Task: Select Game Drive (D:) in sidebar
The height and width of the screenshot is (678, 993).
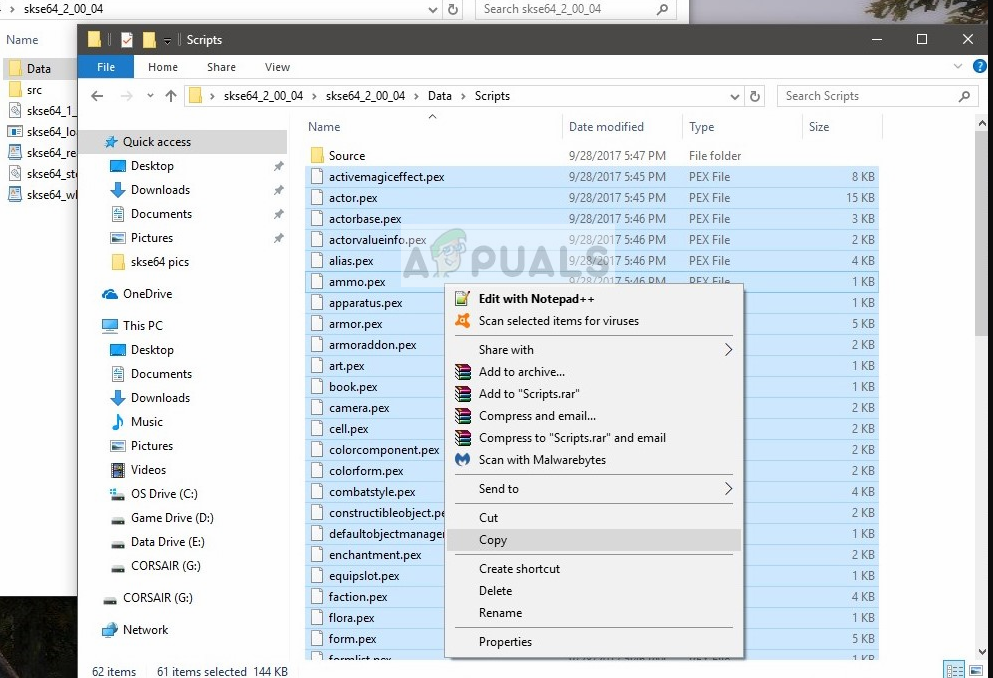Action: pos(172,518)
